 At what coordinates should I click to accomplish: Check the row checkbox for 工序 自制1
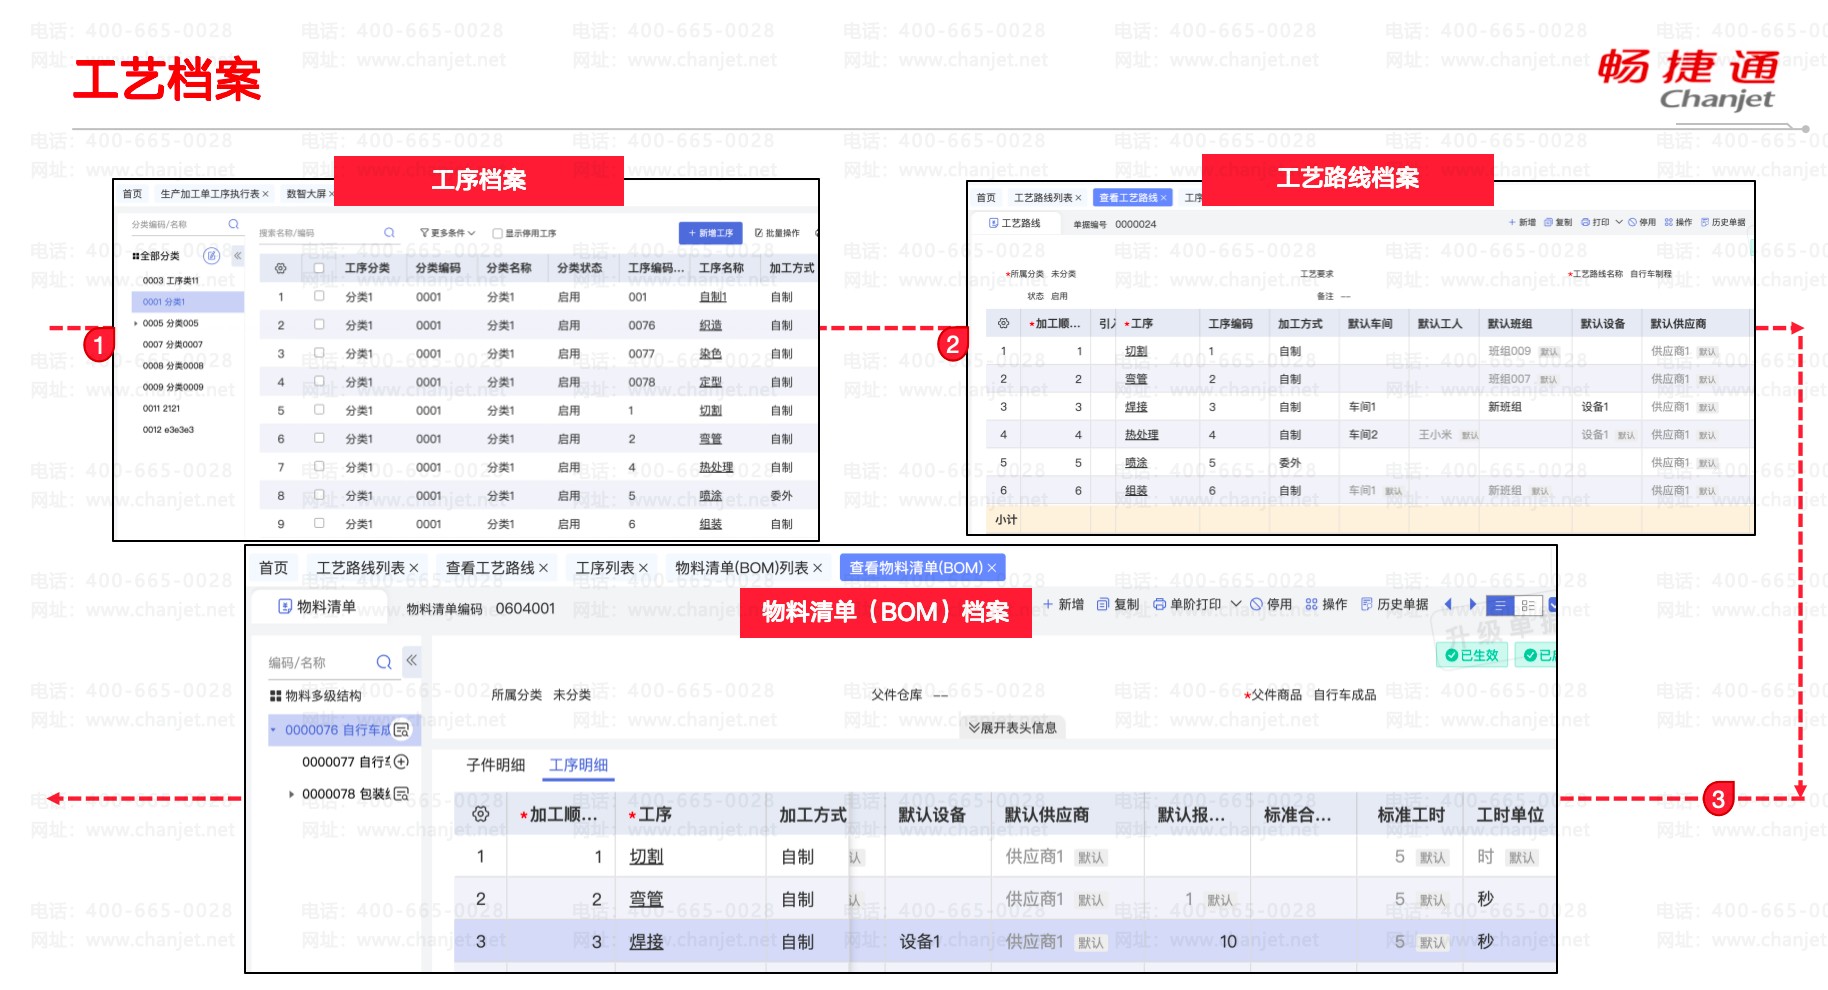click(x=319, y=296)
